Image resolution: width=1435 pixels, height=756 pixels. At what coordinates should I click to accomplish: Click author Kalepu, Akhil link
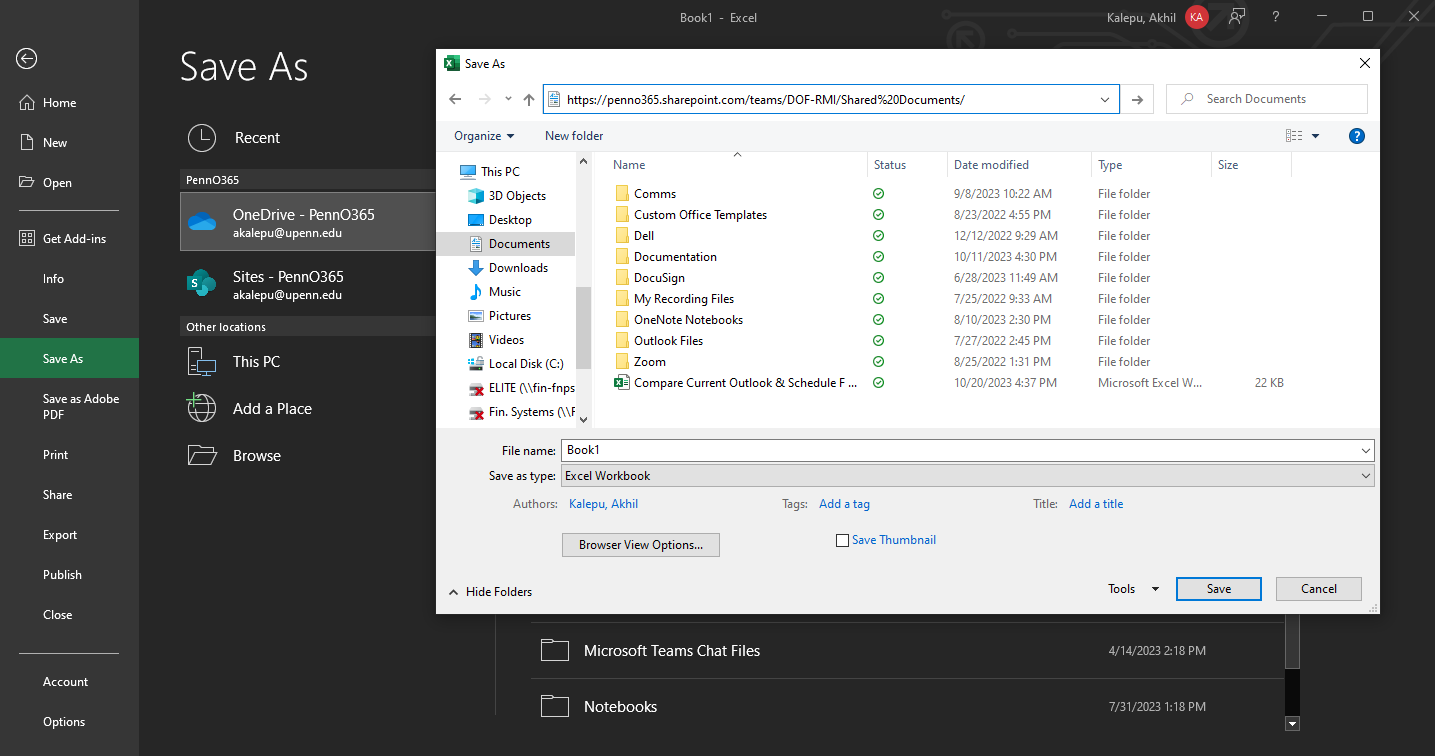coord(603,504)
